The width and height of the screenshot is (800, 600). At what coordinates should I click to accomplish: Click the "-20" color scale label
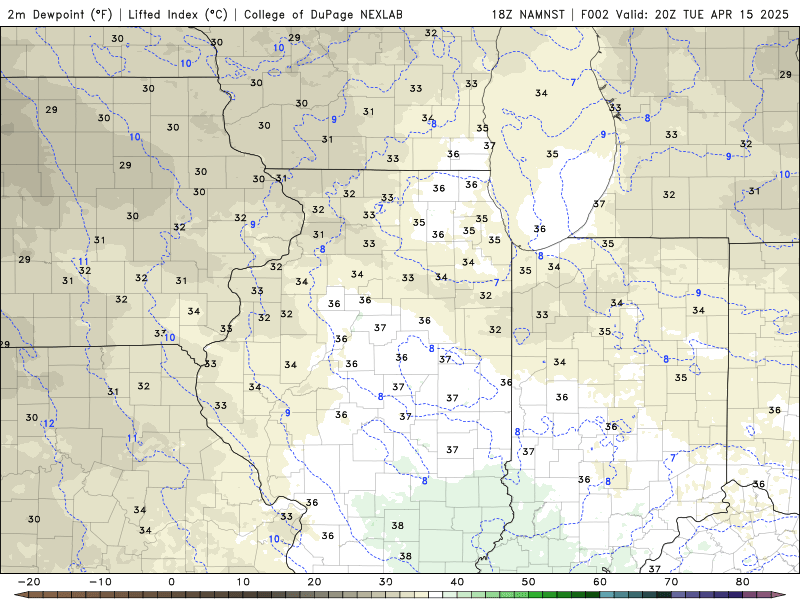[29, 582]
